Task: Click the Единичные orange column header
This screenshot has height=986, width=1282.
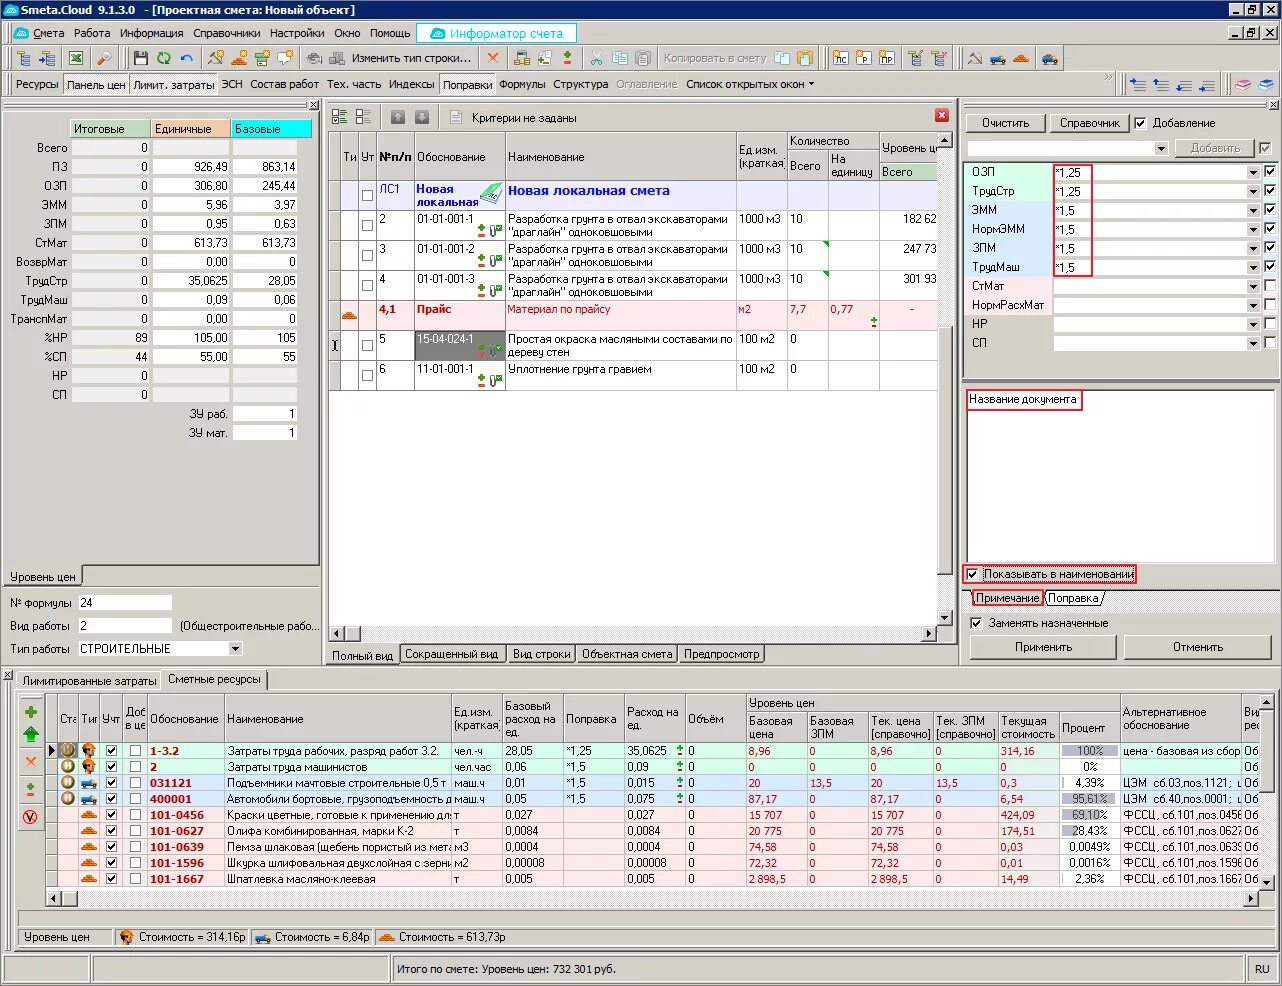Action: pyautogui.click(x=191, y=129)
